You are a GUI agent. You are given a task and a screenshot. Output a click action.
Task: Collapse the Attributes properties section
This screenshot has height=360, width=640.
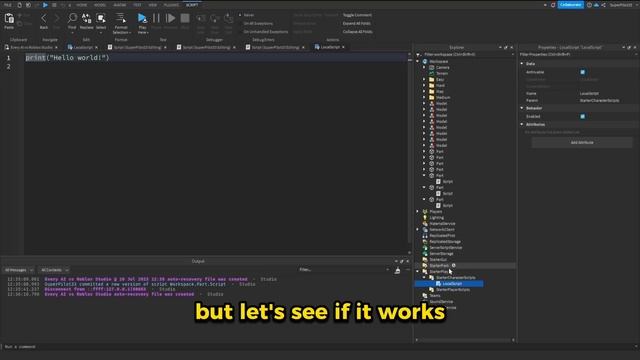pos(522,124)
